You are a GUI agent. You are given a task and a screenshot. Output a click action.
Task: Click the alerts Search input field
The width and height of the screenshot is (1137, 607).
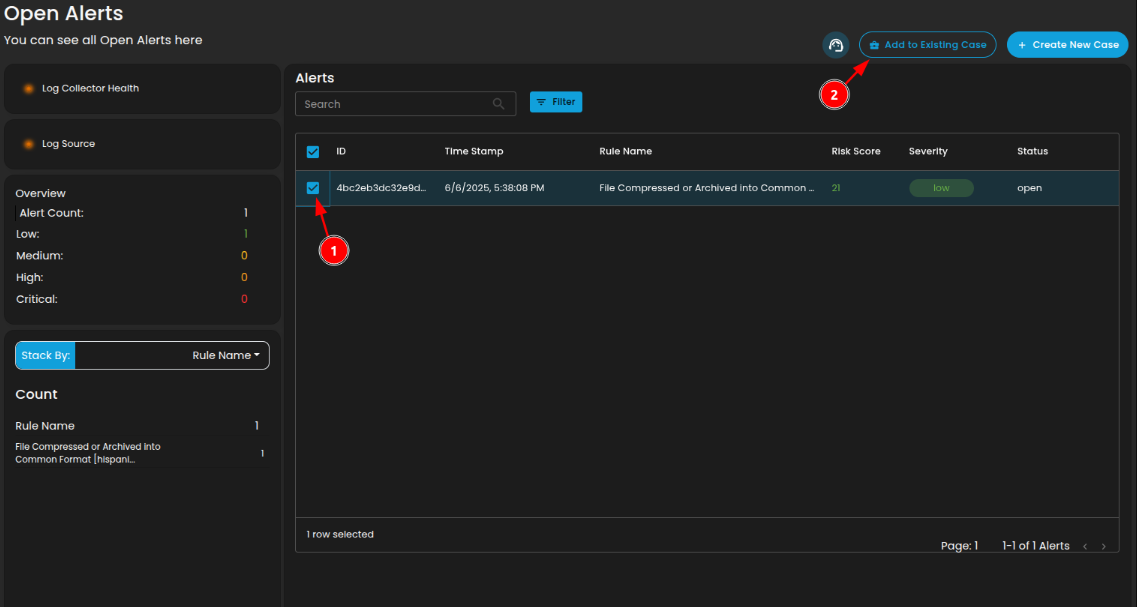[x=395, y=104]
